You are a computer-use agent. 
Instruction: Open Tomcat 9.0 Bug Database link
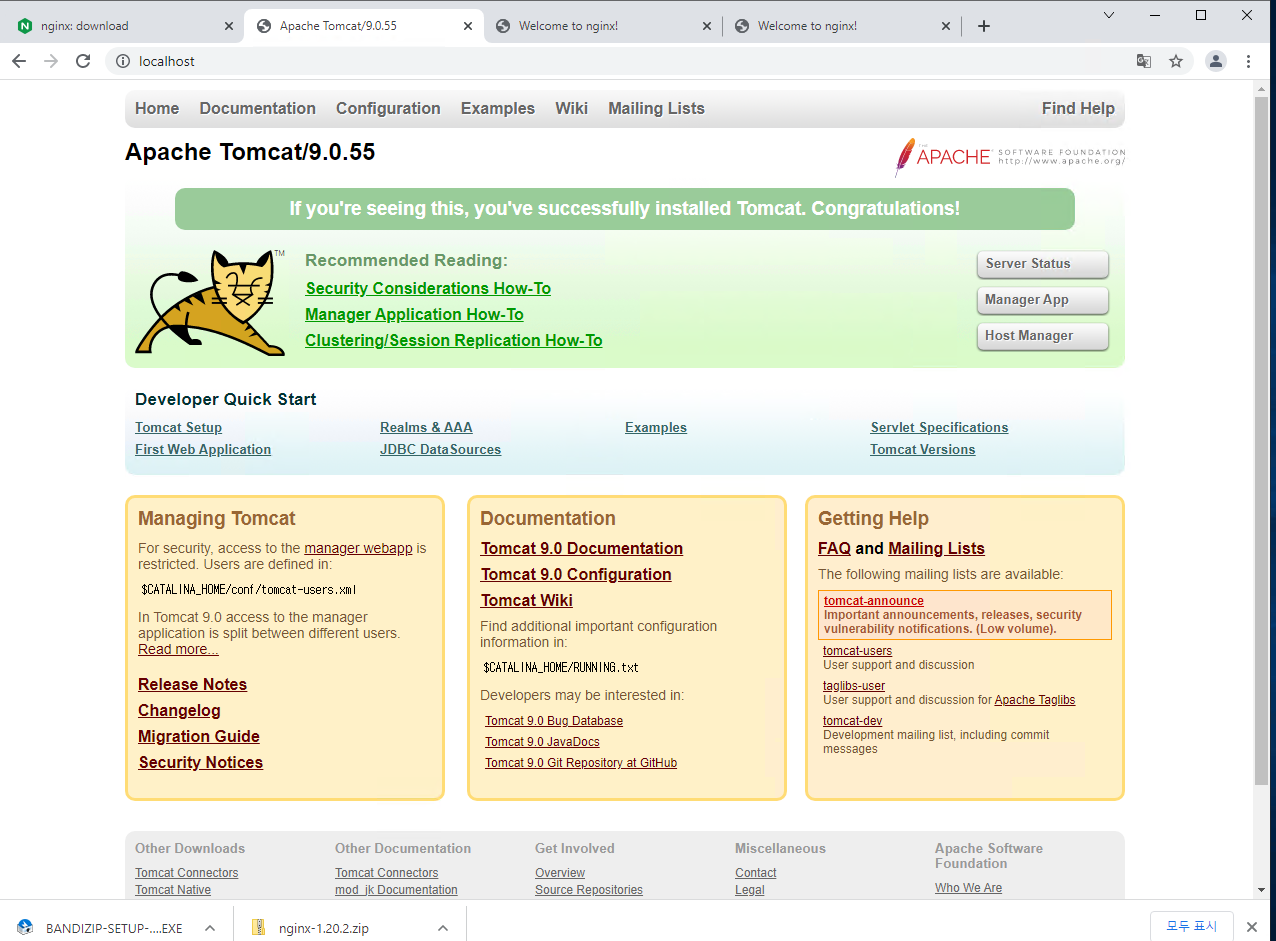[x=554, y=721]
